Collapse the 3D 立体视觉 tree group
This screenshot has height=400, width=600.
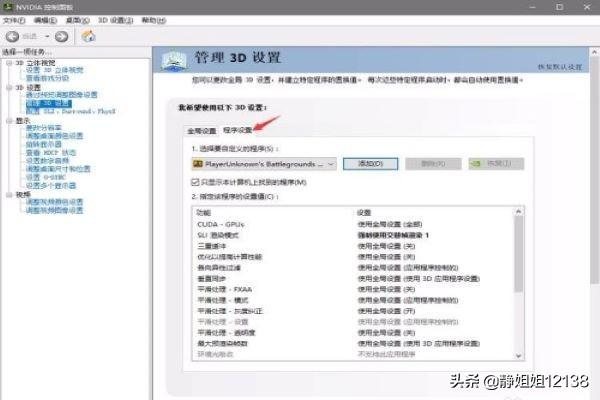coord(9,63)
